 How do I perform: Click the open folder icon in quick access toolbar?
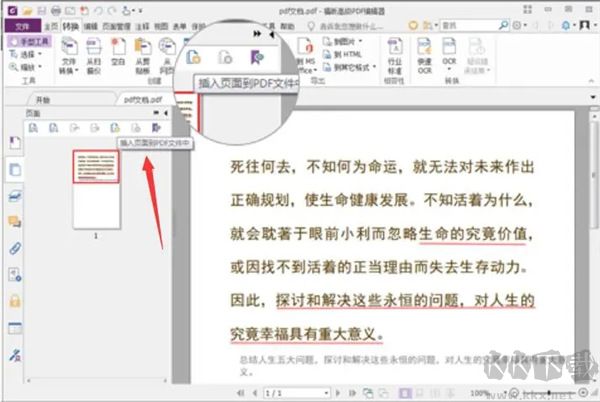[x=27, y=11]
